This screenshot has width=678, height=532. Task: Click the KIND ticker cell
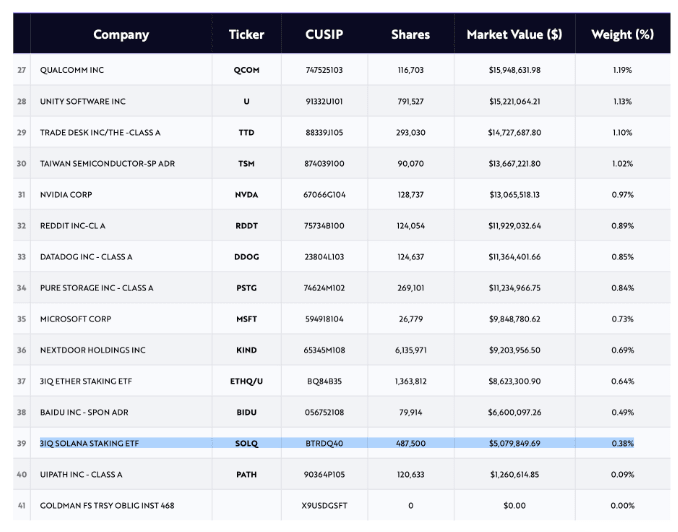pos(246,350)
